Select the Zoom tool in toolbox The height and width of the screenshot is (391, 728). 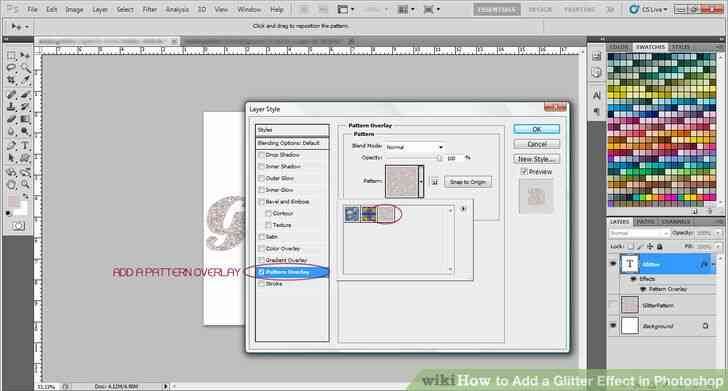click(25, 185)
